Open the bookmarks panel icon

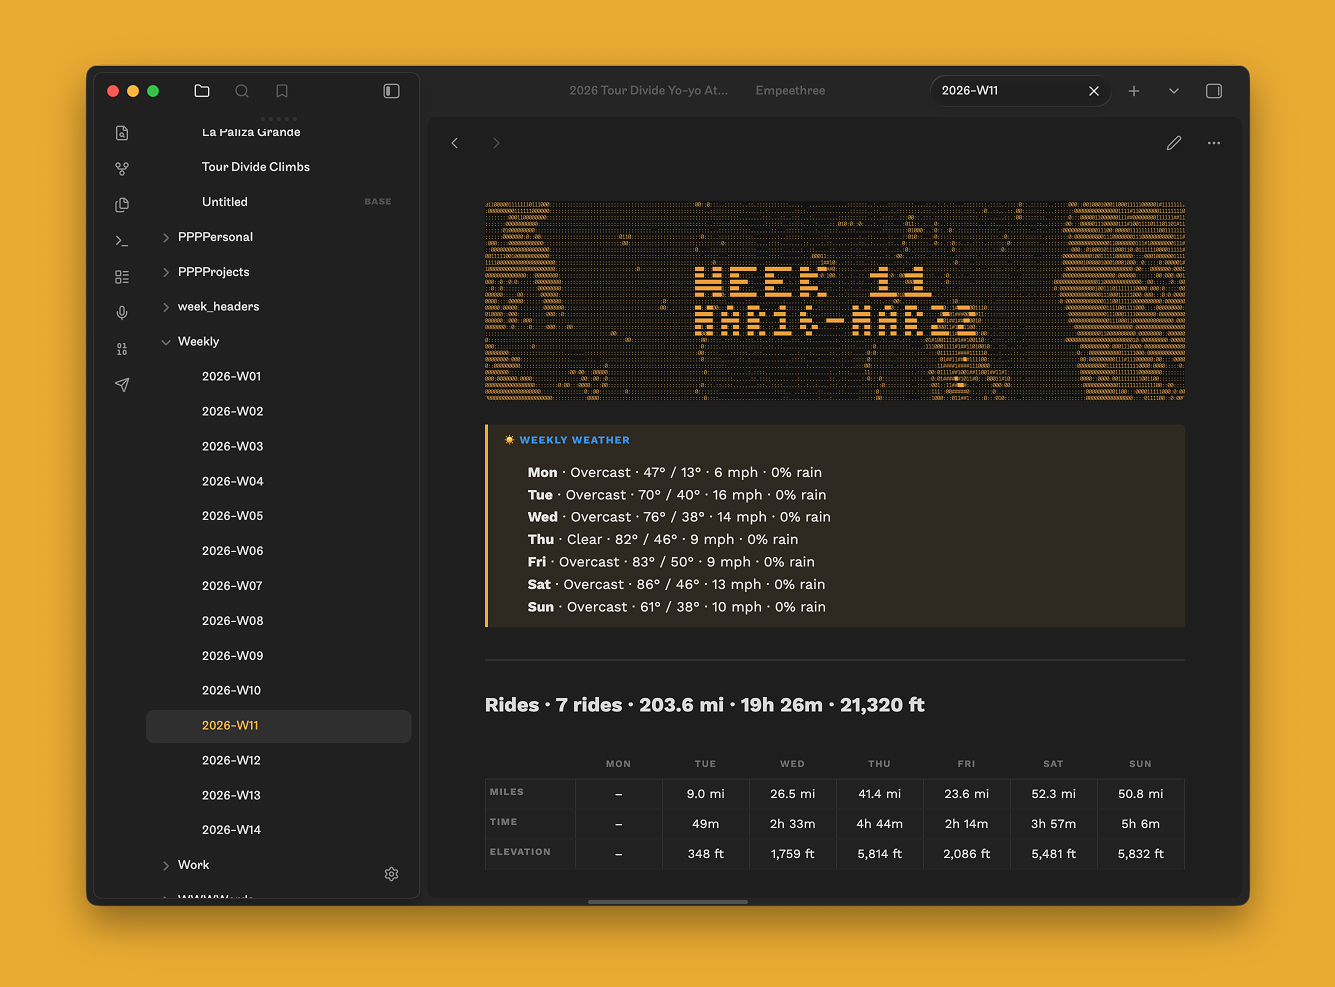tap(282, 91)
